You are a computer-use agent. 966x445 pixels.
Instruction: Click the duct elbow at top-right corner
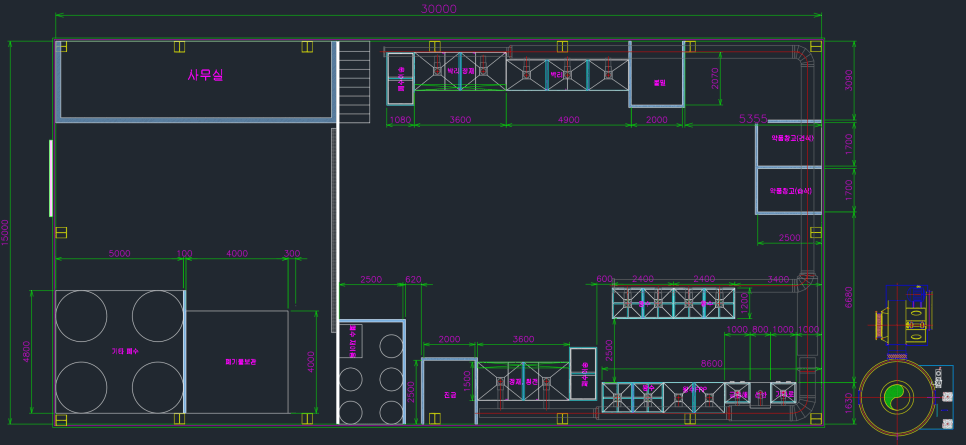tap(804, 58)
